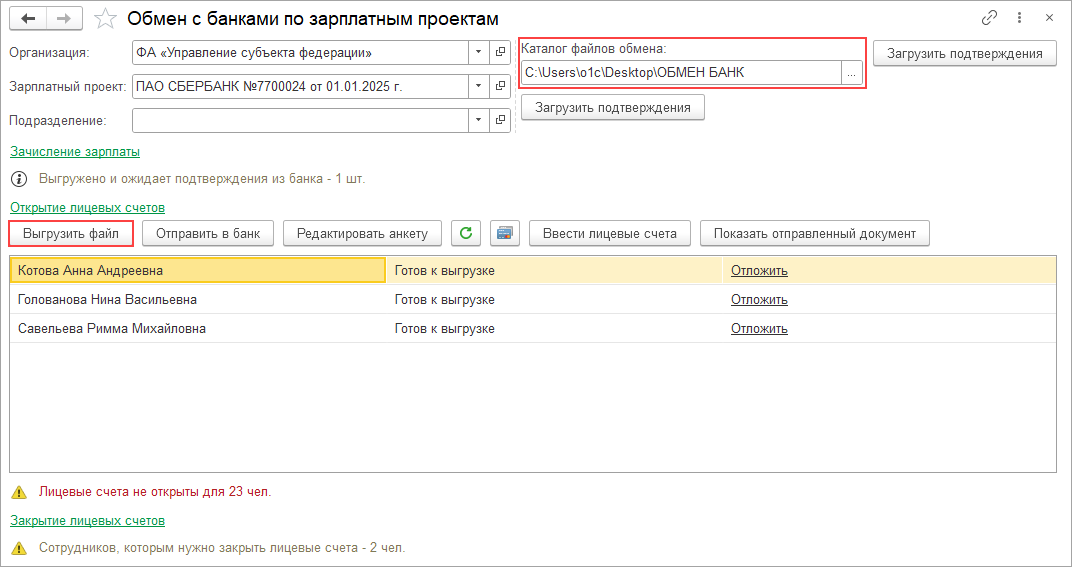This screenshot has width=1072, height=567.
Task: Open the Подразделение record with the open icon
Action: tap(500, 121)
